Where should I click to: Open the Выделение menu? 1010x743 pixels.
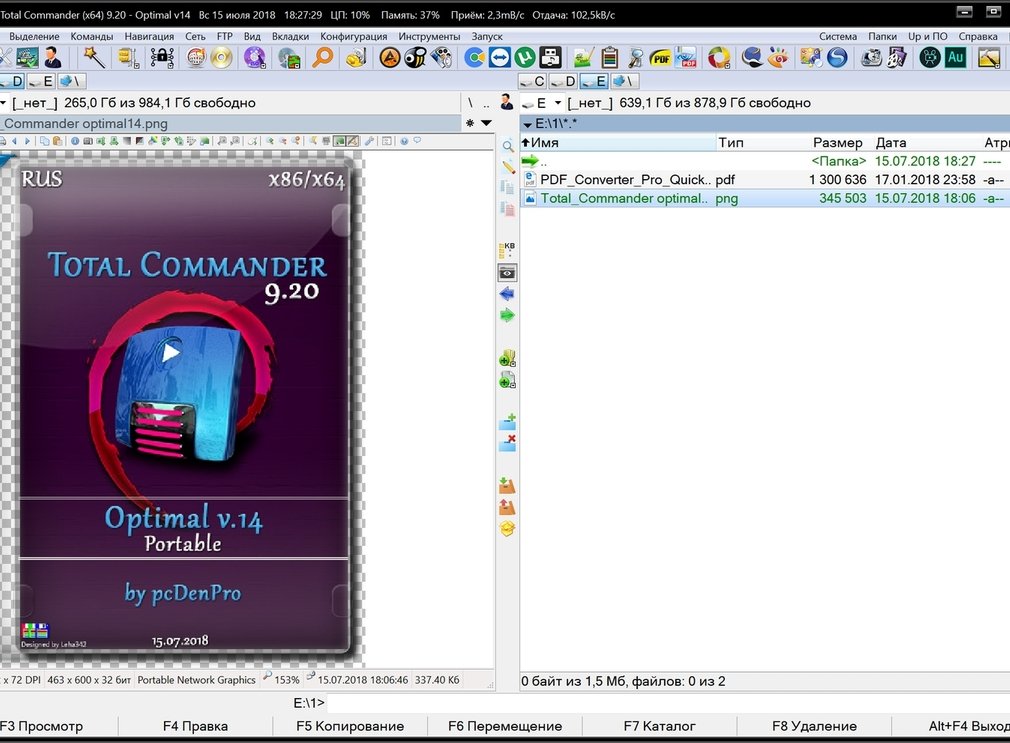pyautogui.click(x=34, y=36)
